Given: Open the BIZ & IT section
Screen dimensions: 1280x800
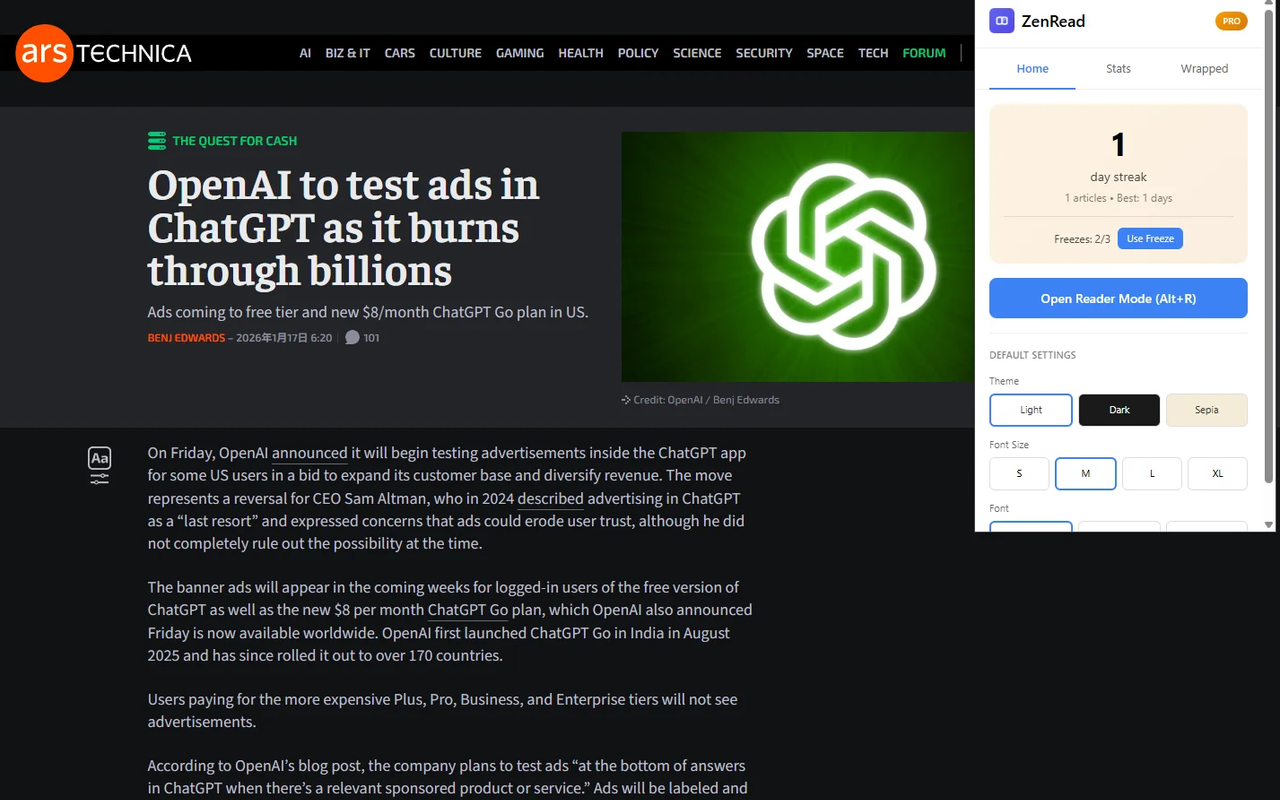Looking at the screenshot, I should [348, 53].
